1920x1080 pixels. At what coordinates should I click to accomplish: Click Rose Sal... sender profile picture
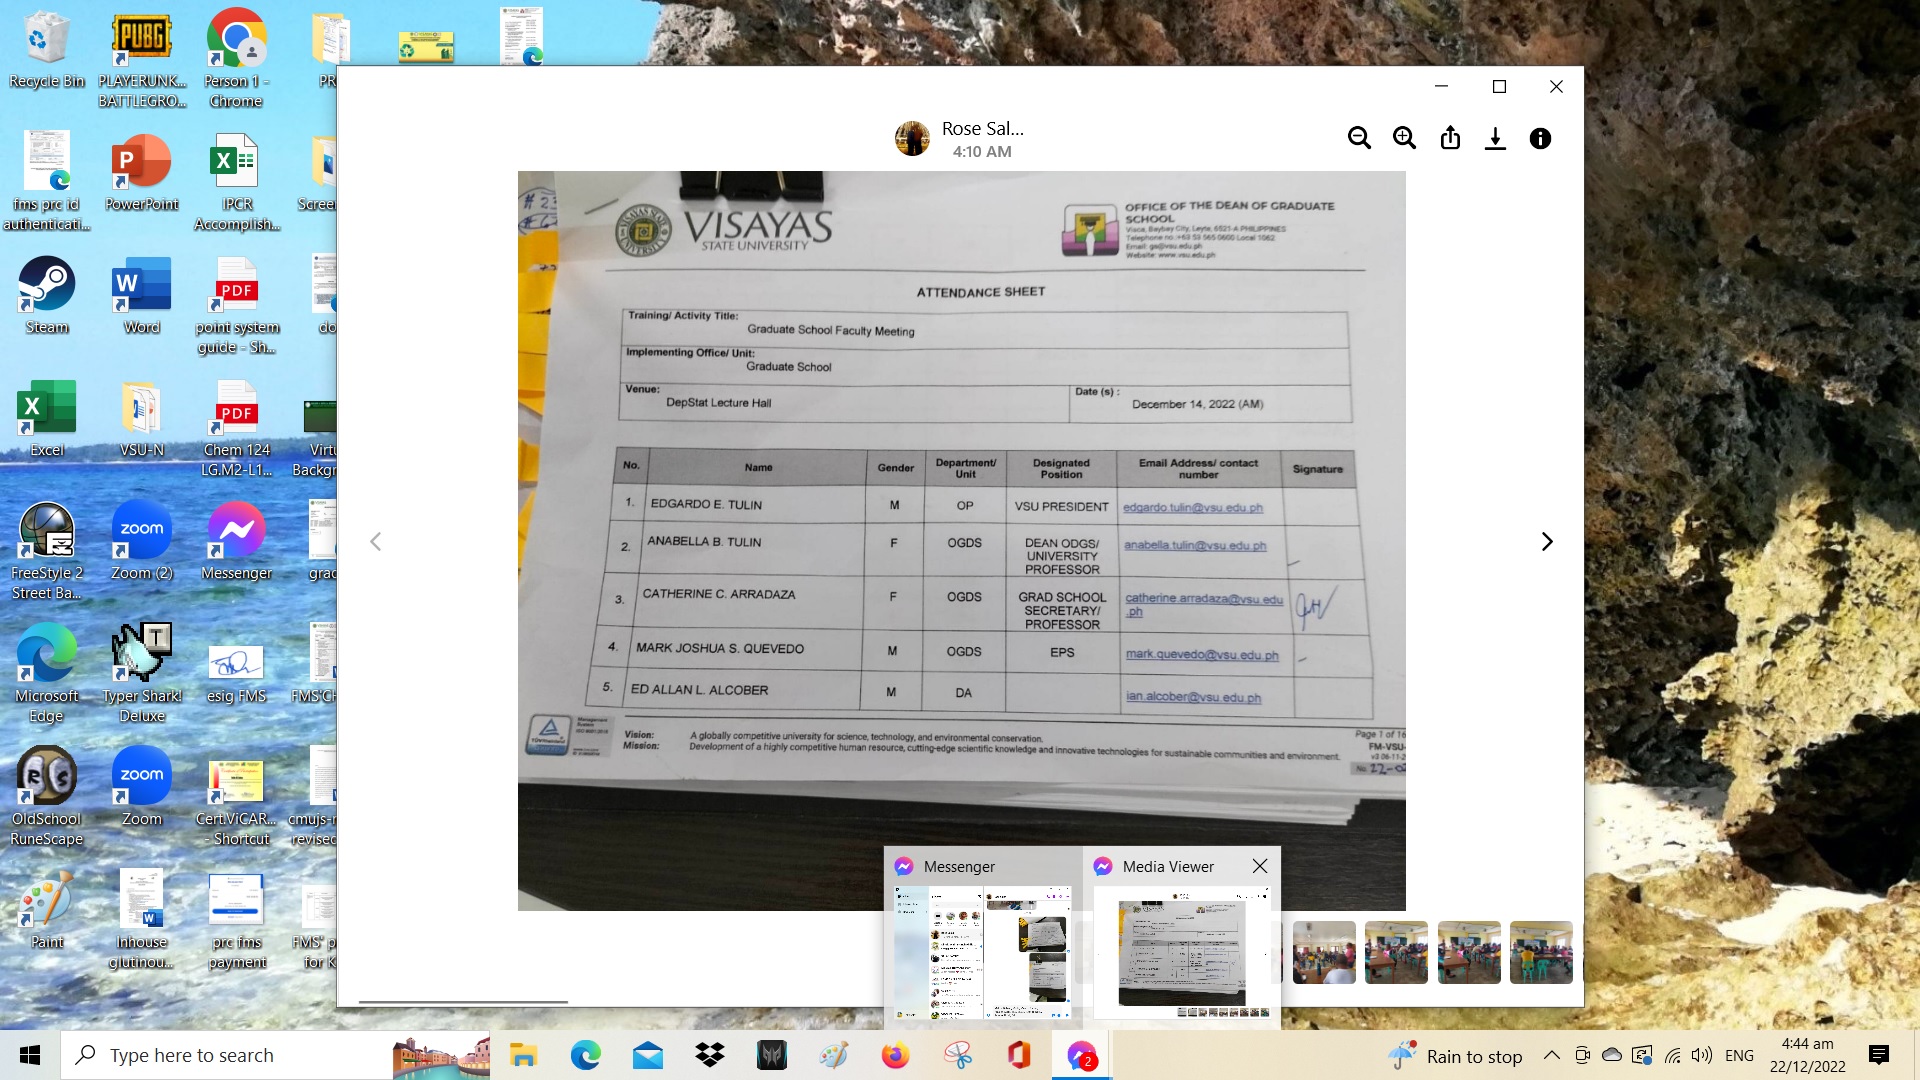pyautogui.click(x=912, y=138)
